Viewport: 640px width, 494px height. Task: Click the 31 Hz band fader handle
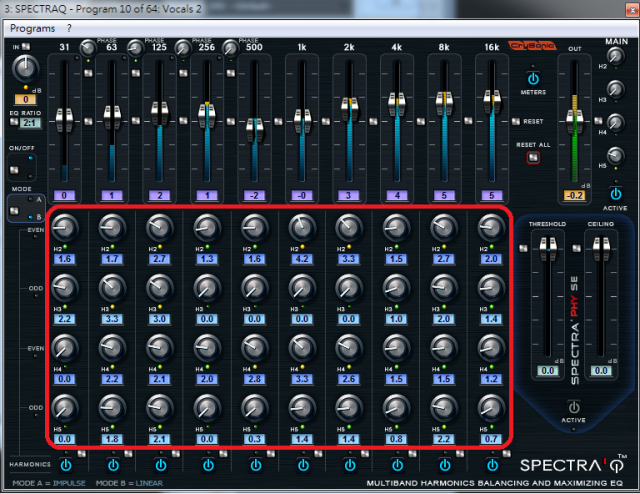tap(64, 120)
